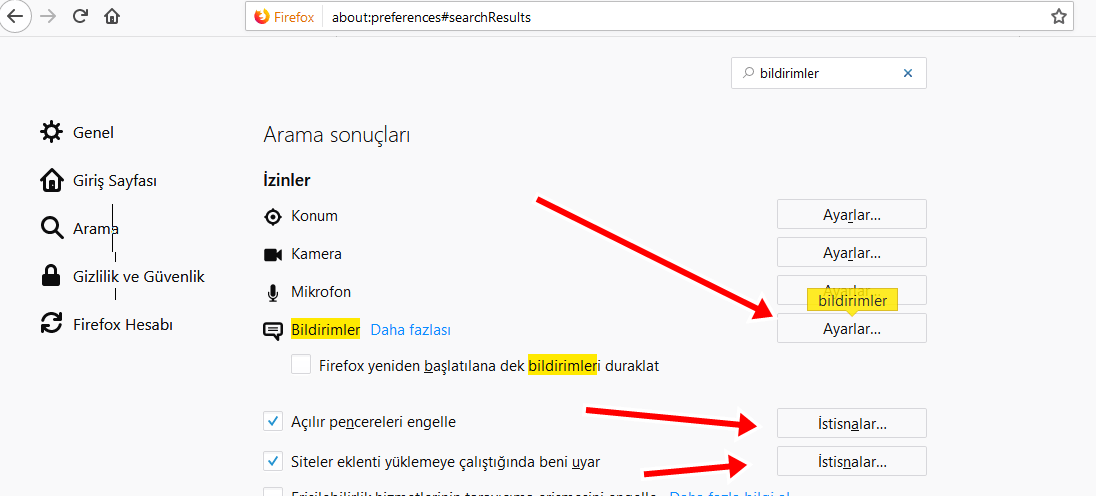
Task: Click the Konum location target icon
Action: 273,217
